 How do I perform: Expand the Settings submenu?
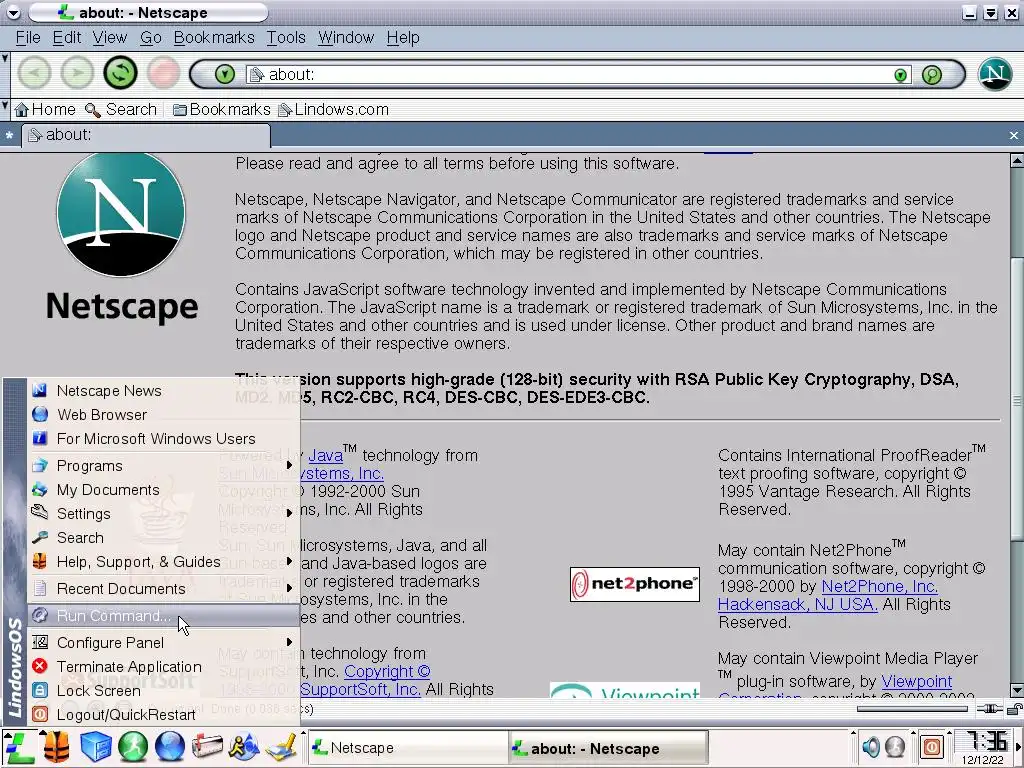[x=163, y=514]
